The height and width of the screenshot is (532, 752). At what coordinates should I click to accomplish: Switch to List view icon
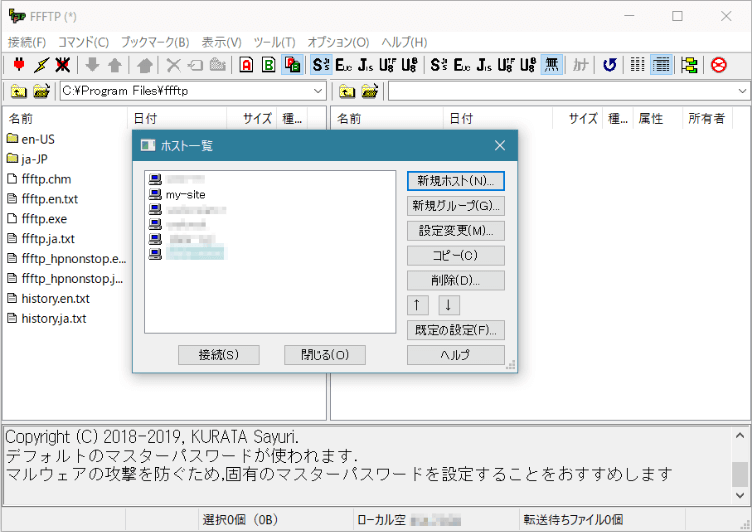(x=637, y=65)
